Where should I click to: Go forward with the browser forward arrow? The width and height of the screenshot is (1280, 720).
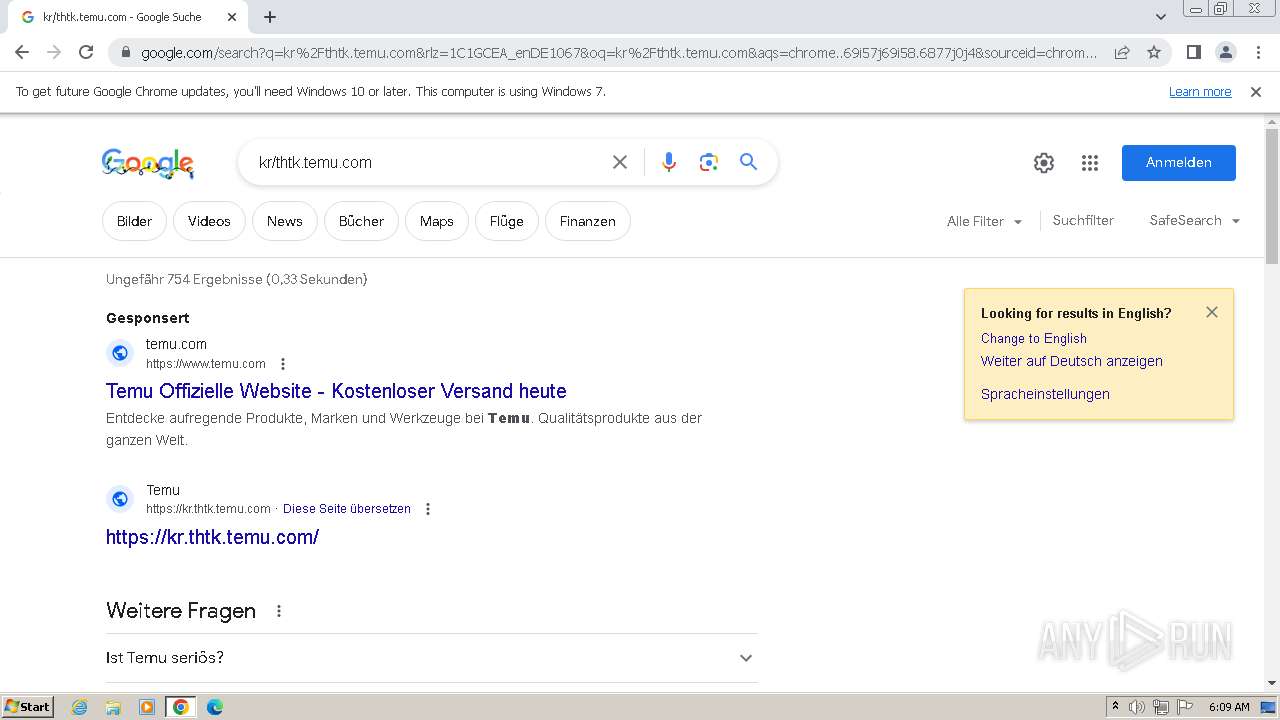coord(54,52)
